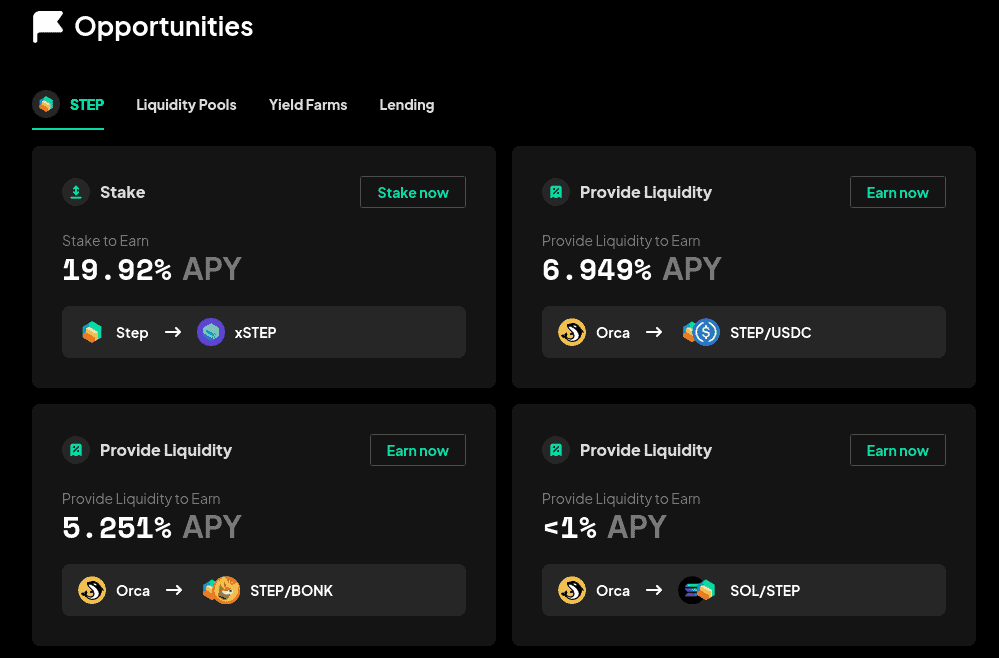Click the Orca logo beside STEP/BONK

click(92, 590)
